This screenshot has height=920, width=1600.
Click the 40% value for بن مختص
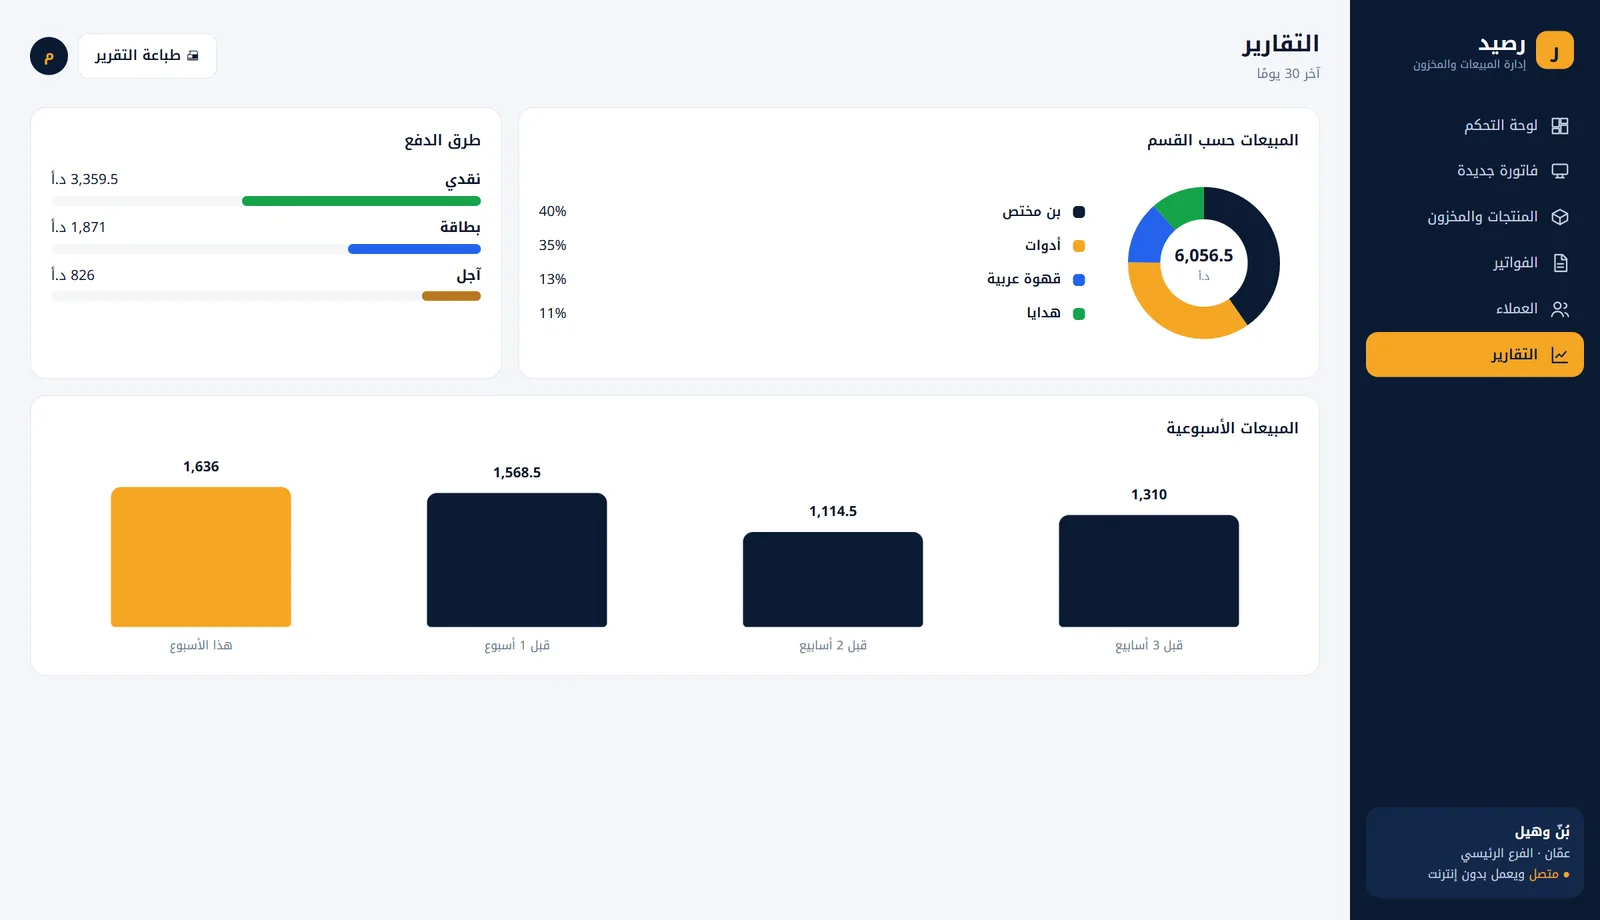(x=553, y=212)
